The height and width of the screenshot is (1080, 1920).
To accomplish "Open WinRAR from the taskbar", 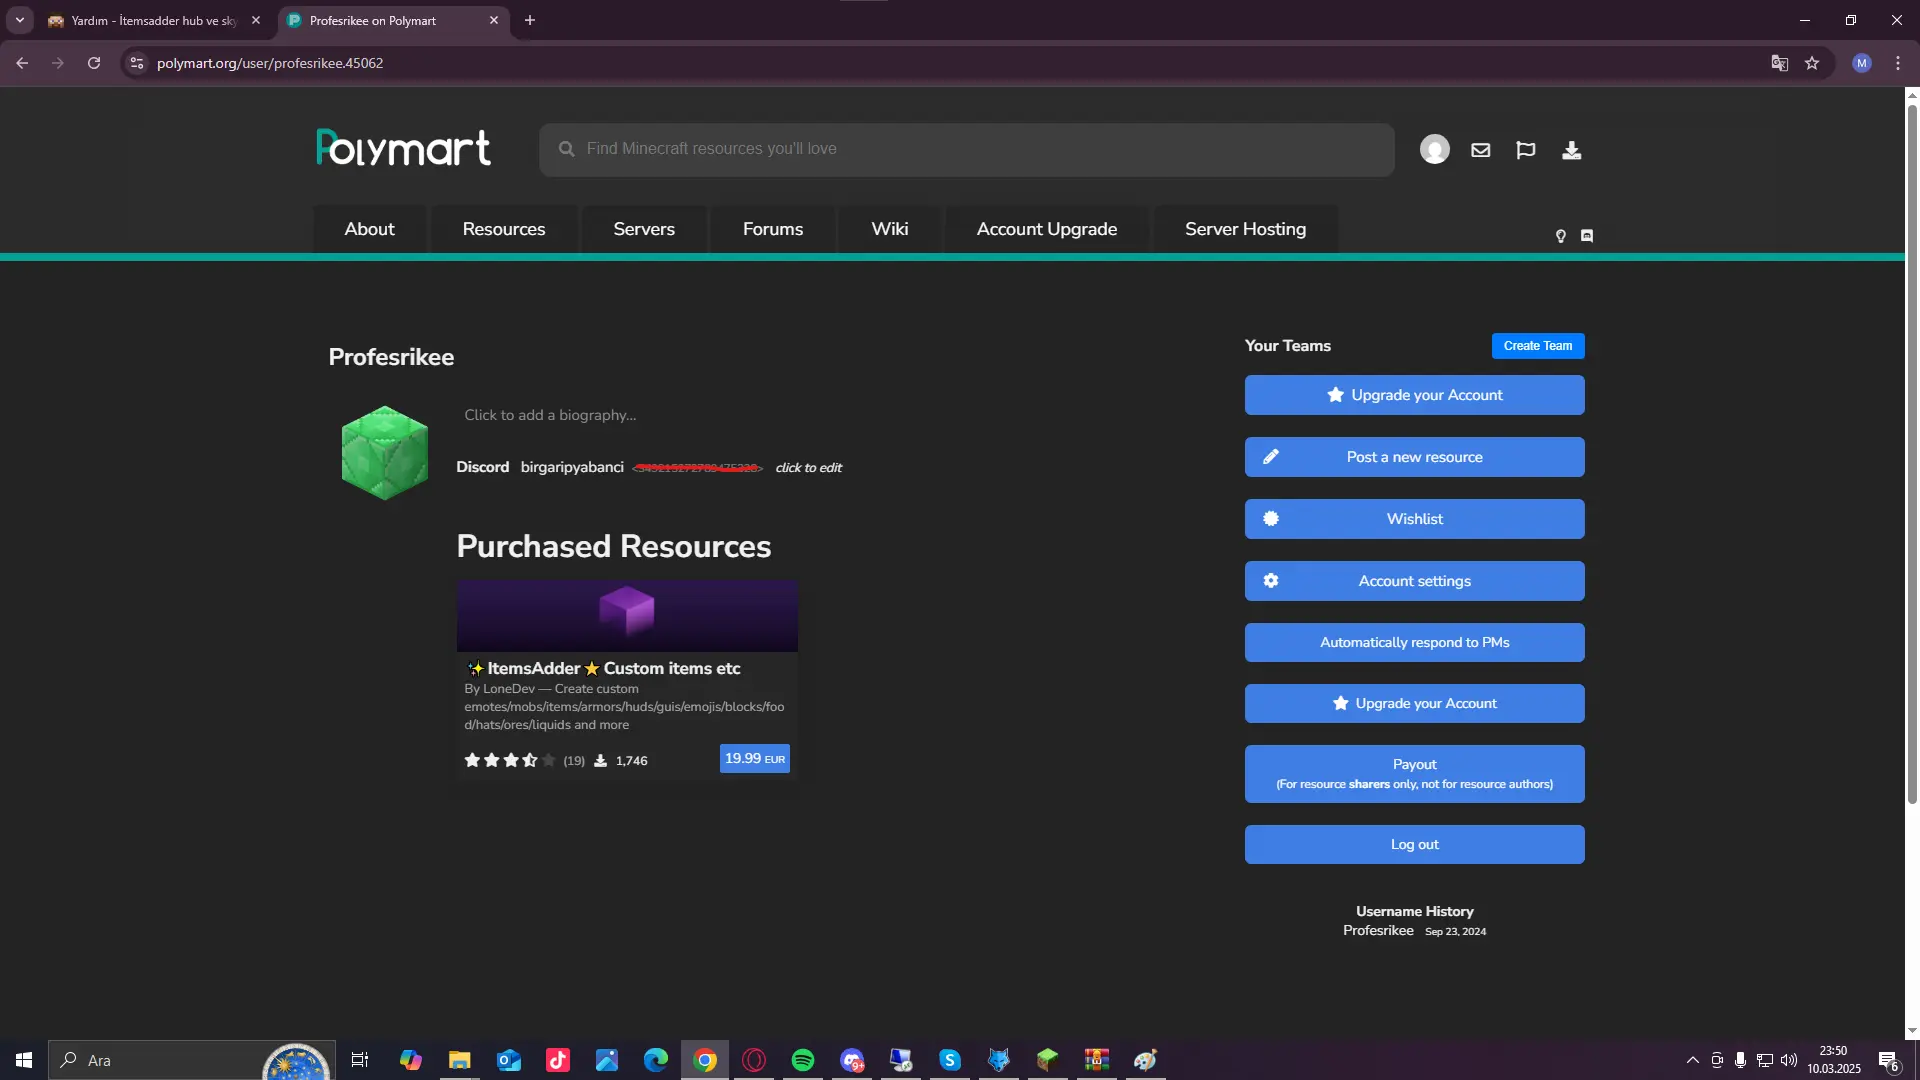I will pyautogui.click(x=1097, y=1060).
